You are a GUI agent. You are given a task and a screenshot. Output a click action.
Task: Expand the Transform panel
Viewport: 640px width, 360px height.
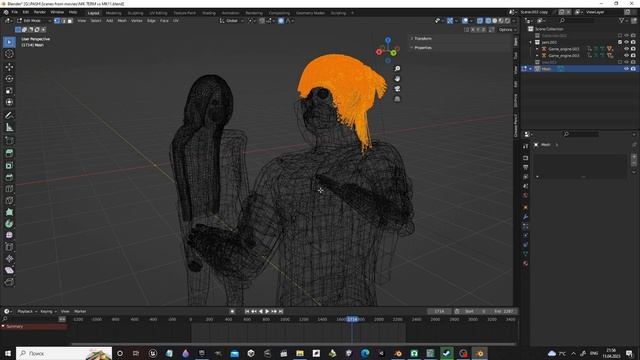coord(423,38)
